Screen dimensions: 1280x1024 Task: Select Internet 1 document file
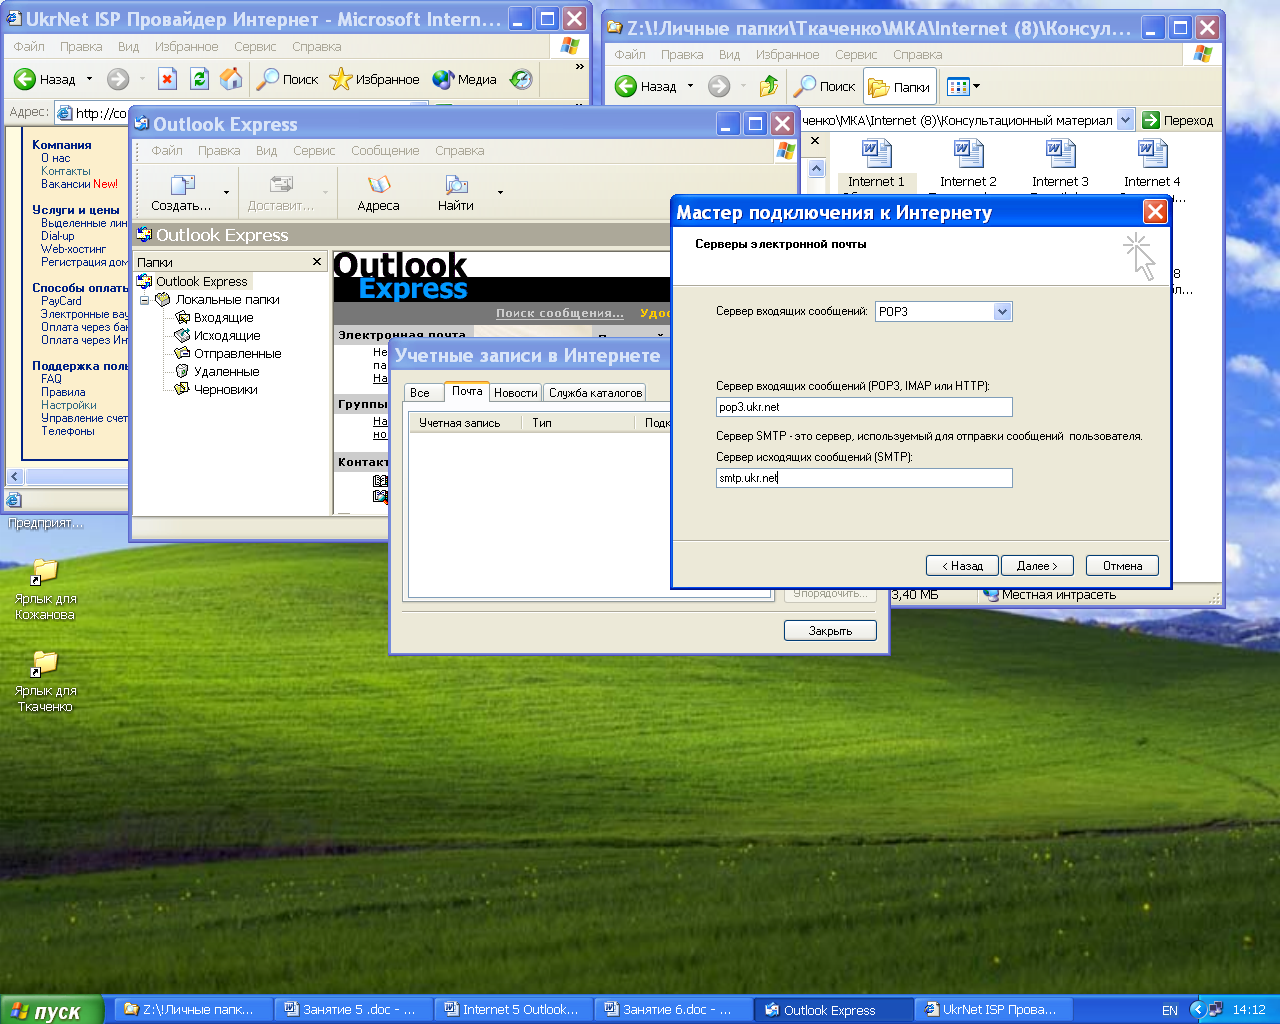click(876, 163)
